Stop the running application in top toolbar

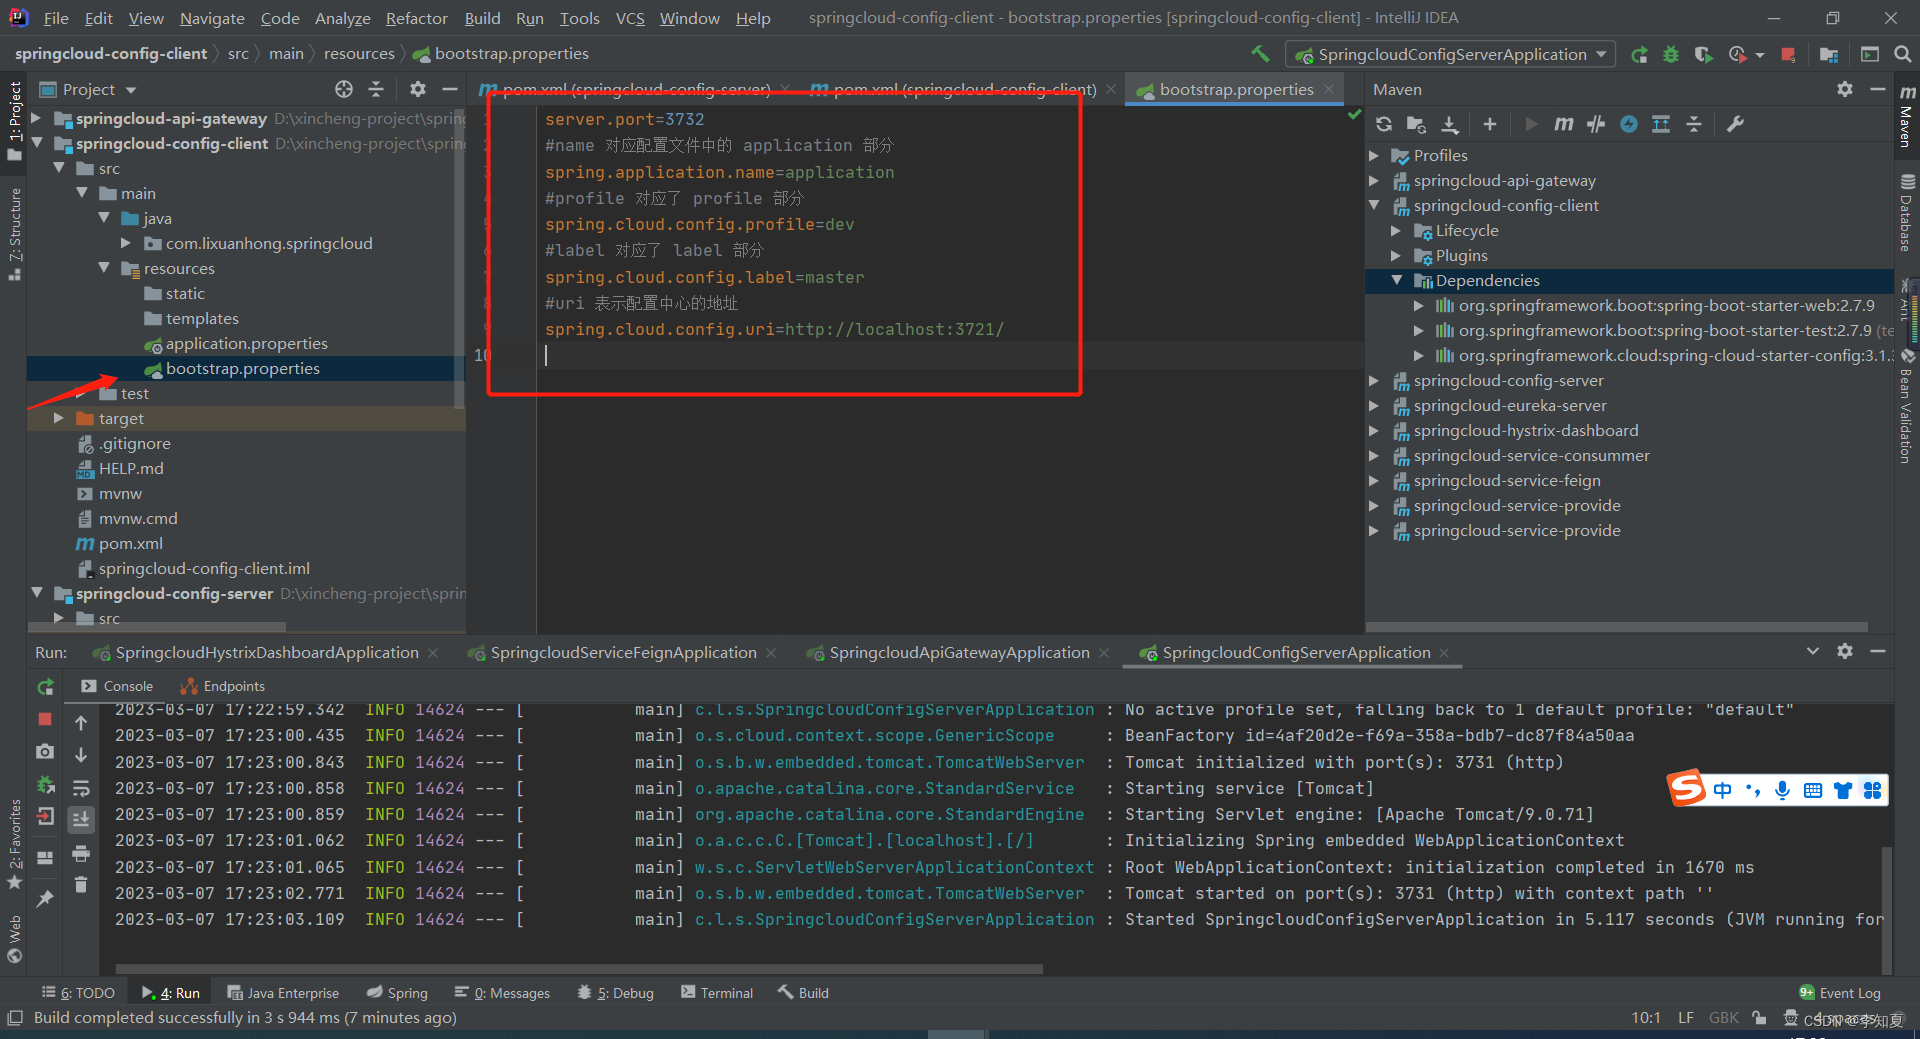click(x=1788, y=55)
